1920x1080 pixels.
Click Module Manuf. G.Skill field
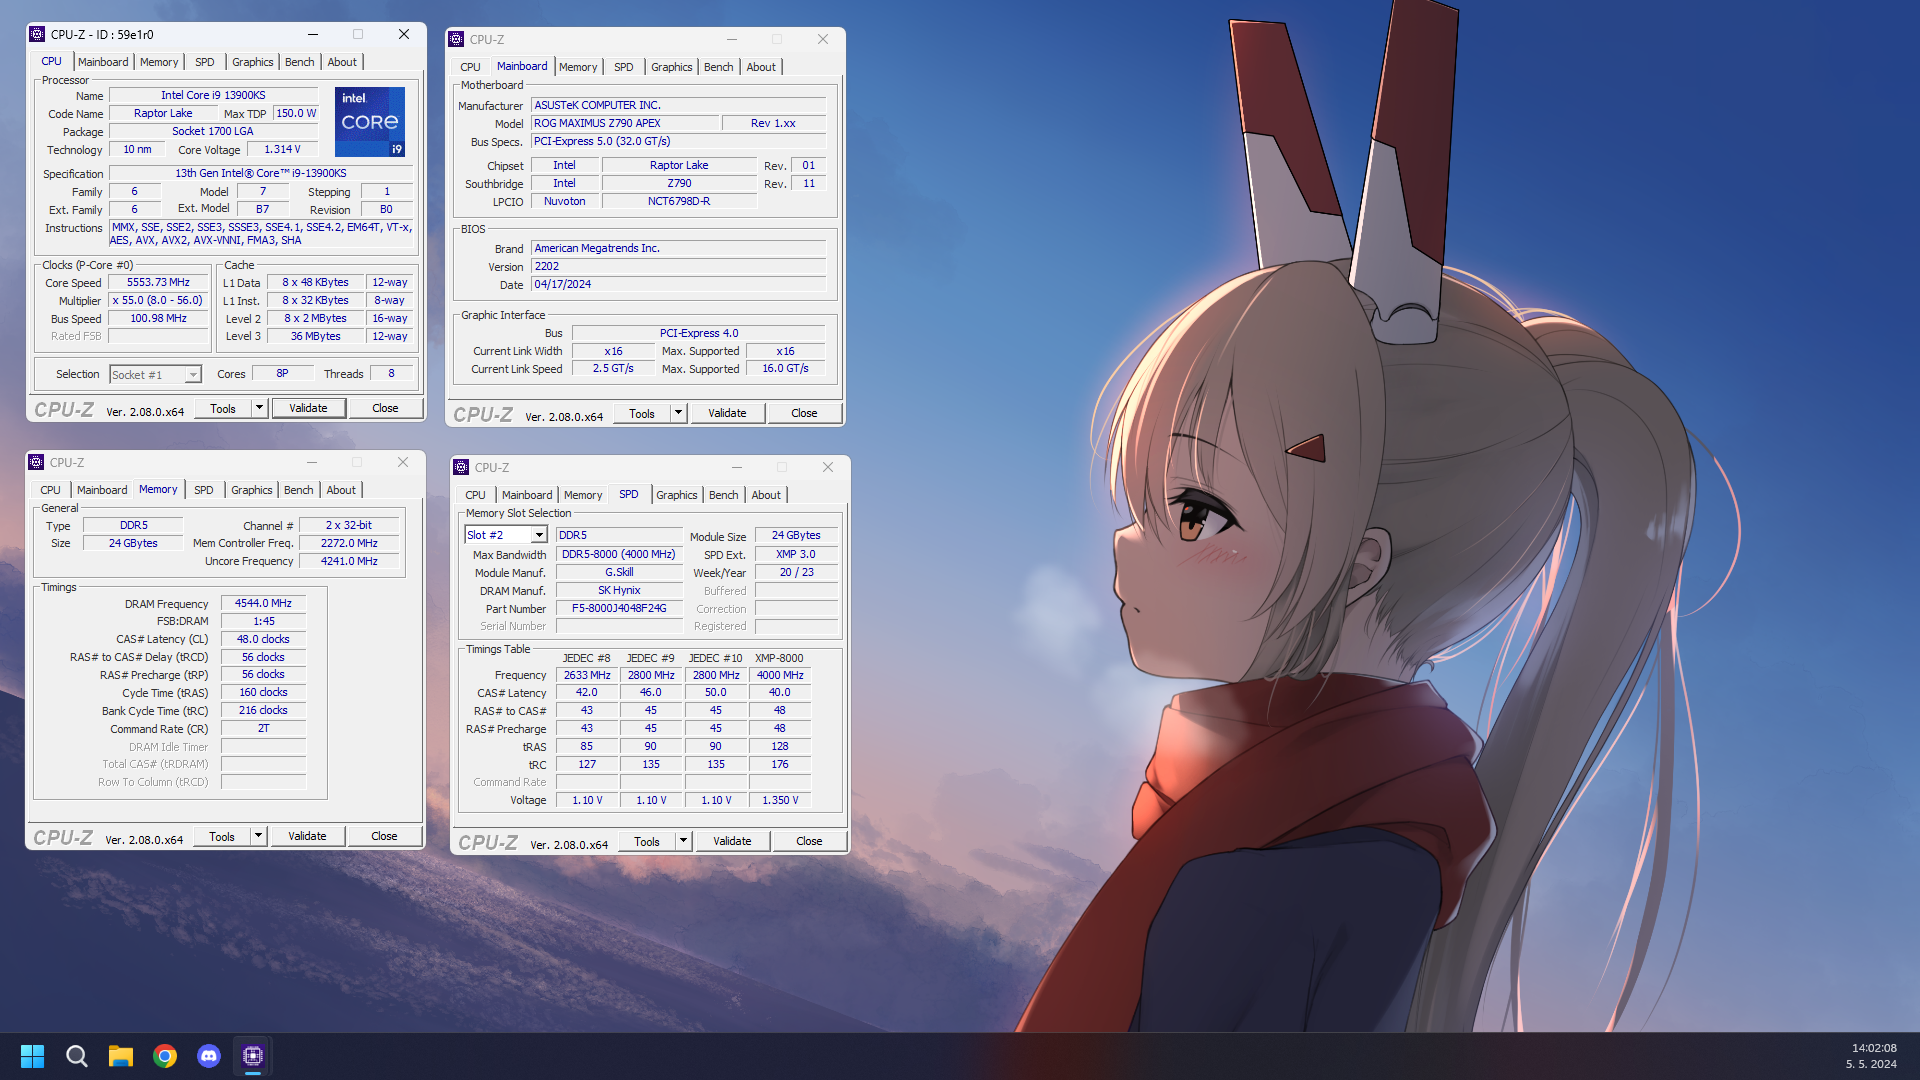[x=619, y=572]
